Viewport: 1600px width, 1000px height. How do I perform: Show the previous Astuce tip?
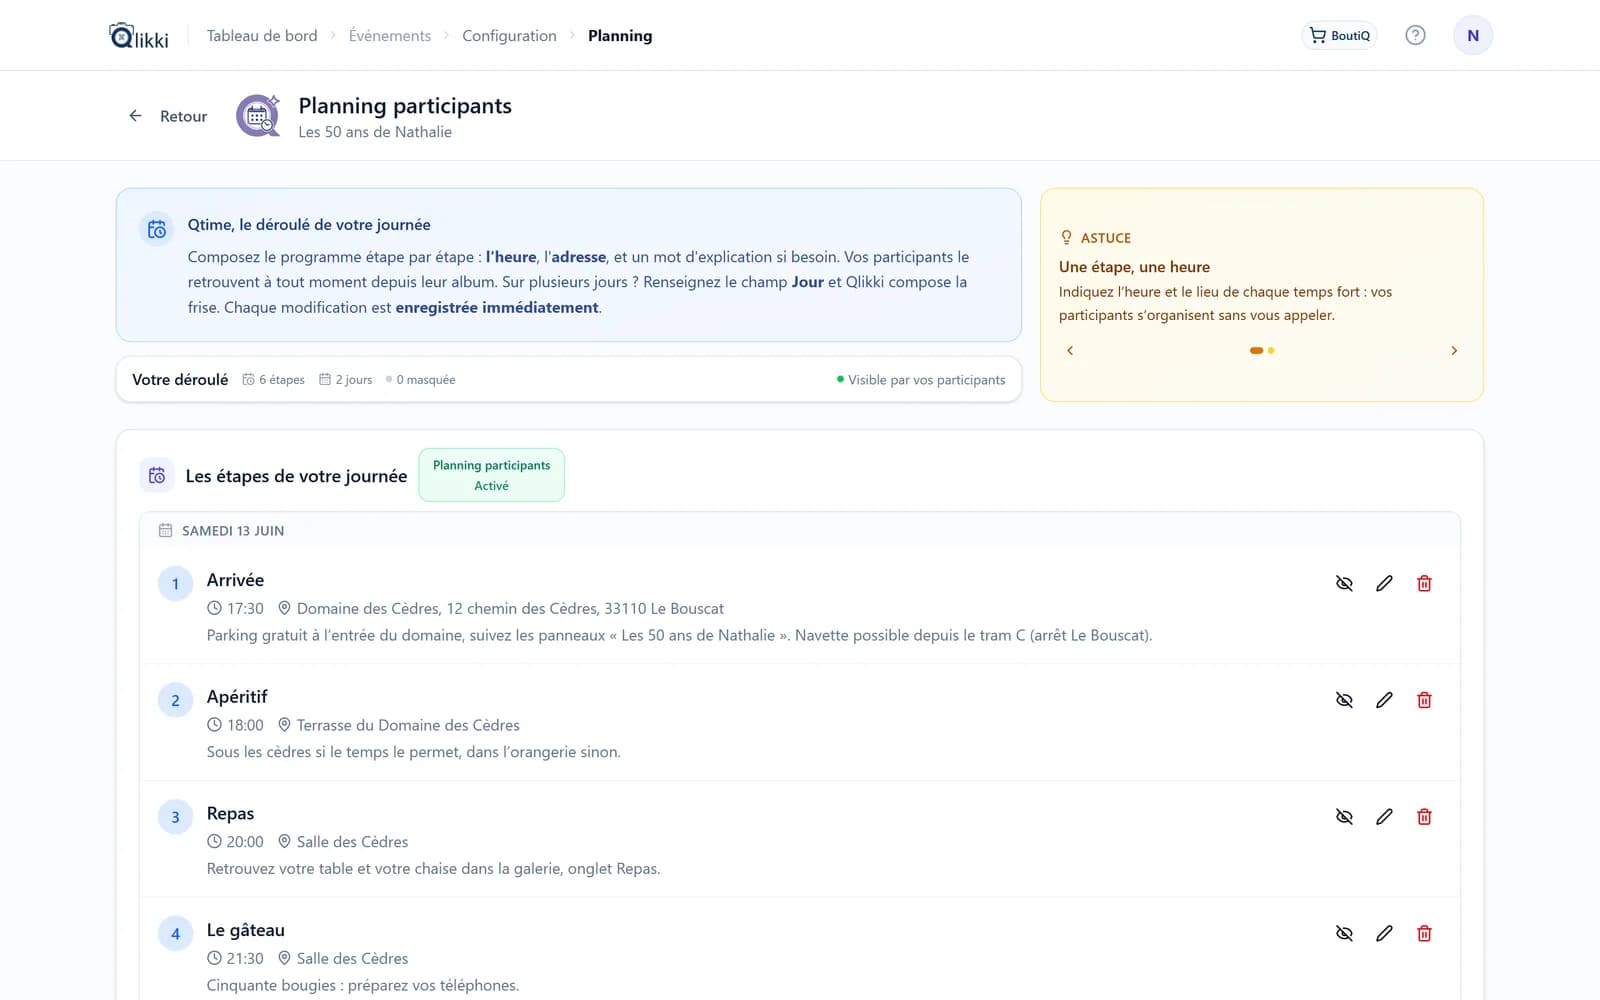coord(1070,350)
